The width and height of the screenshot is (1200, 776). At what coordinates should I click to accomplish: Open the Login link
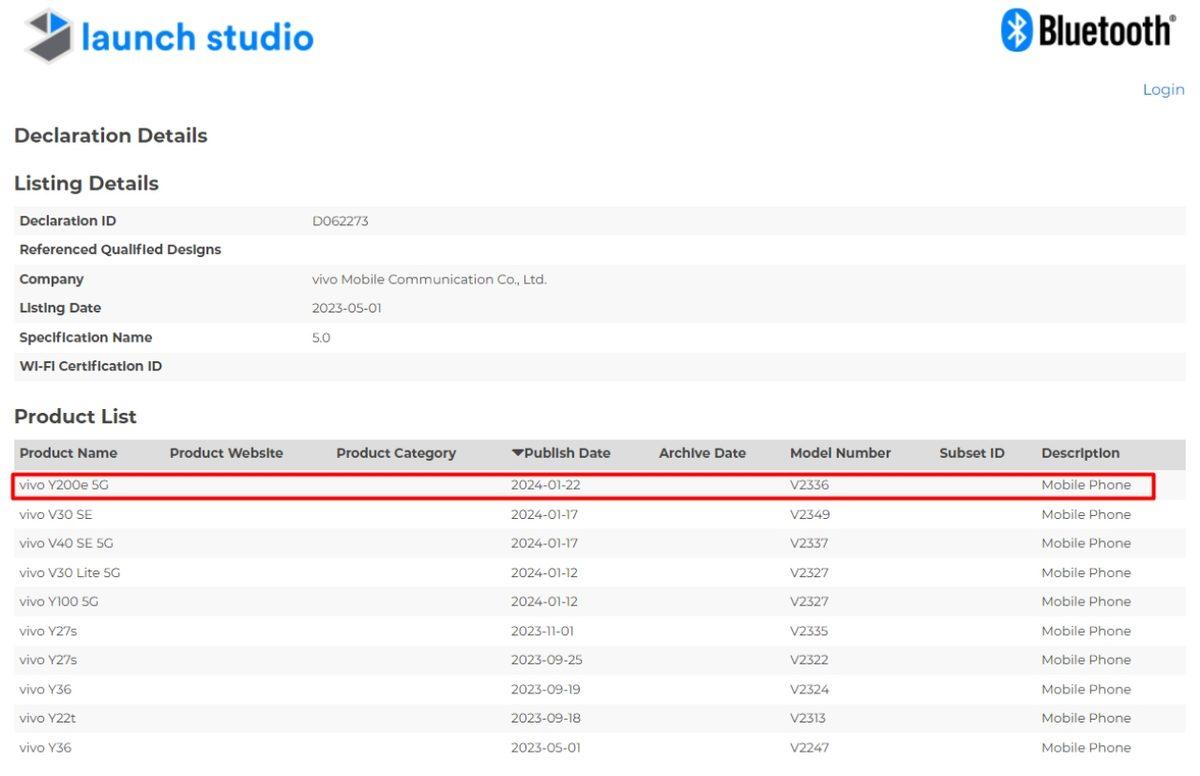pos(1163,90)
